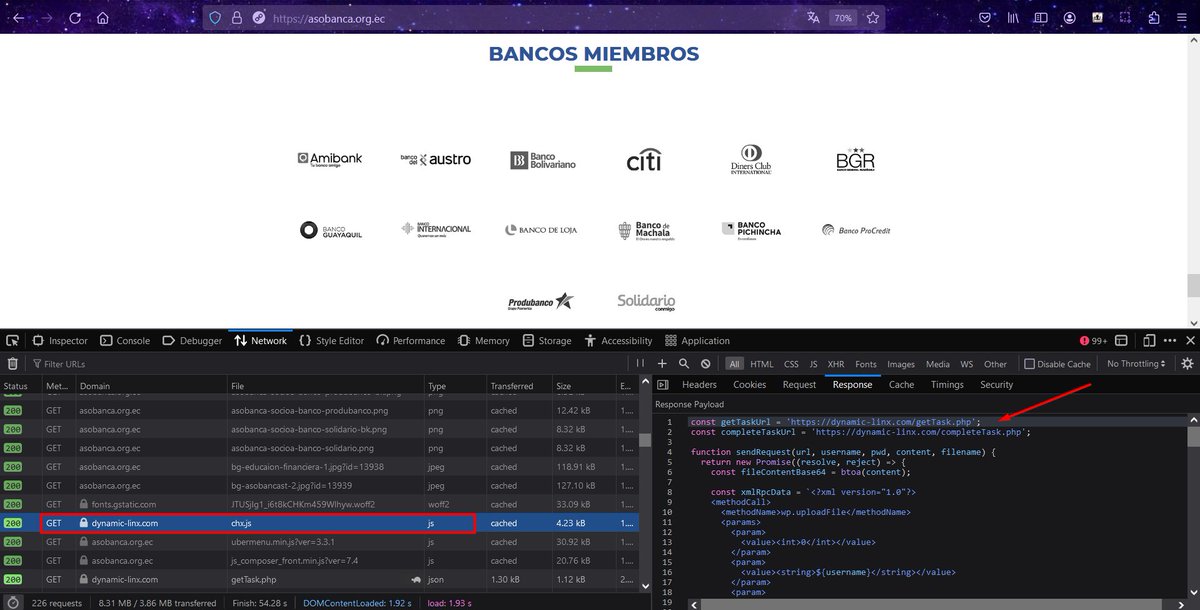Open the browser home page
1200x610 pixels.
point(103,18)
